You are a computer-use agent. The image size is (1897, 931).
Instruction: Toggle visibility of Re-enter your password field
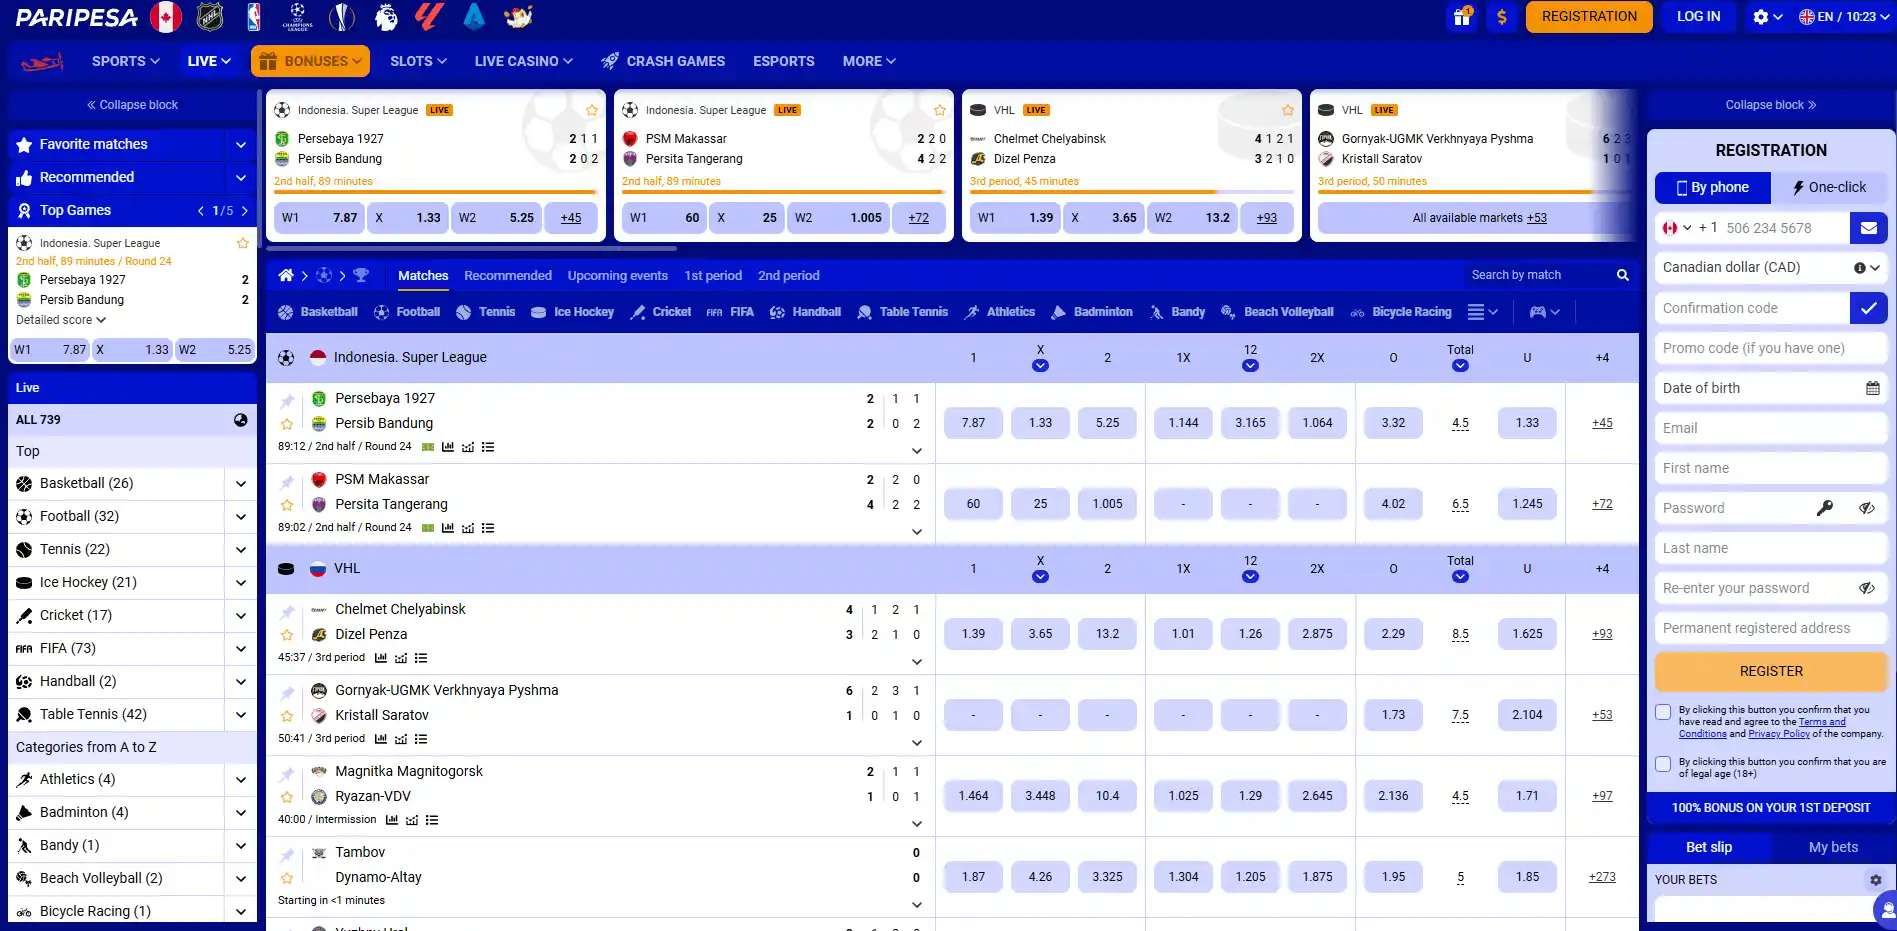coord(1867,588)
